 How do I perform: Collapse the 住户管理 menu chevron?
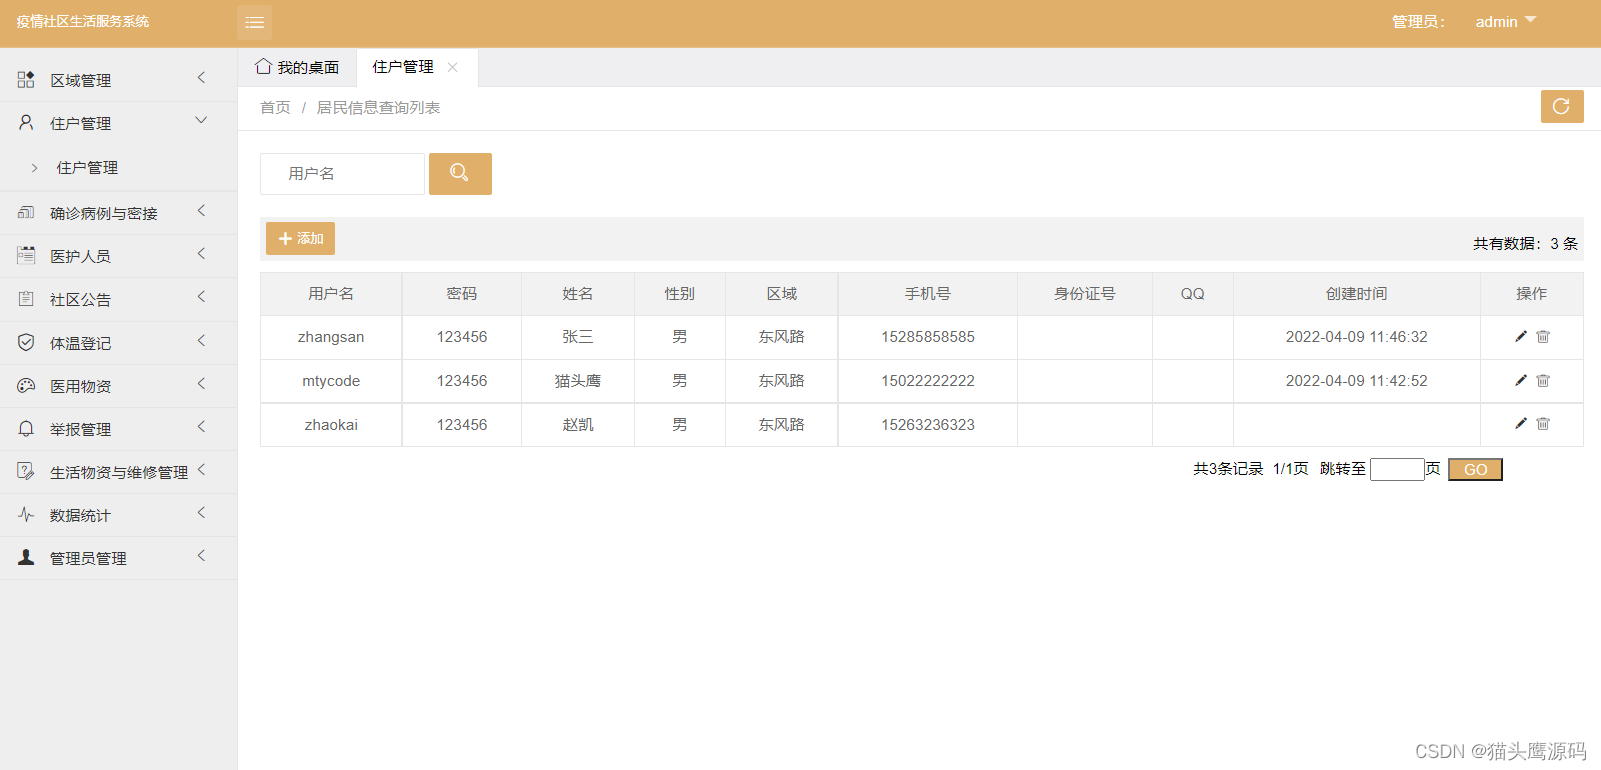tap(201, 120)
